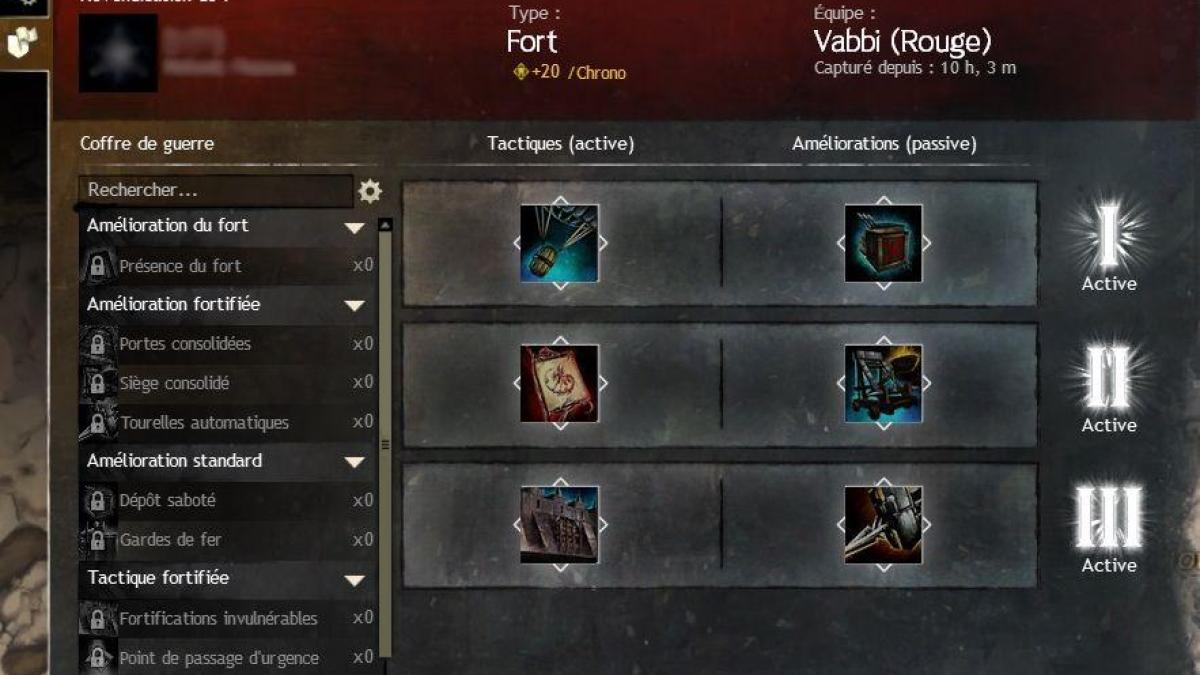Toggle the tier I Active indicator
The width and height of the screenshot is (1200, 675).
1109,247
